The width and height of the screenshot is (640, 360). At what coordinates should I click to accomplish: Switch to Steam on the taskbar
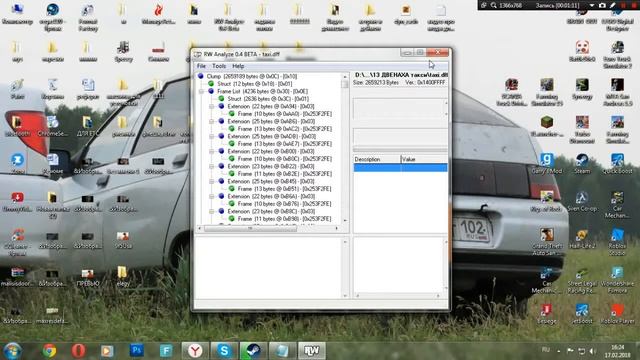click(253, 351)
